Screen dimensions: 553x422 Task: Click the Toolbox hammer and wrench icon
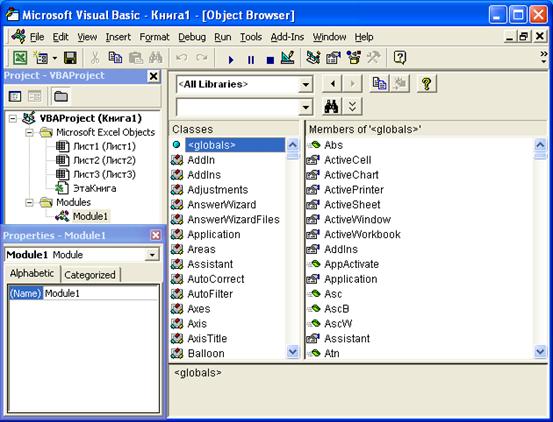pyautogui.click(x=373, y=57)
